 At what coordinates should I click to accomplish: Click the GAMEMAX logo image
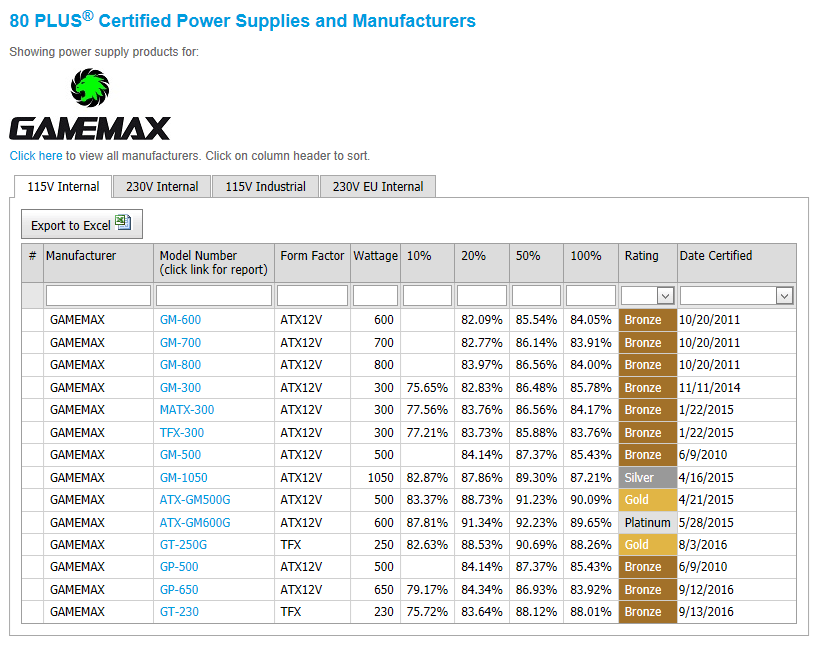click(x=90, y=104)
